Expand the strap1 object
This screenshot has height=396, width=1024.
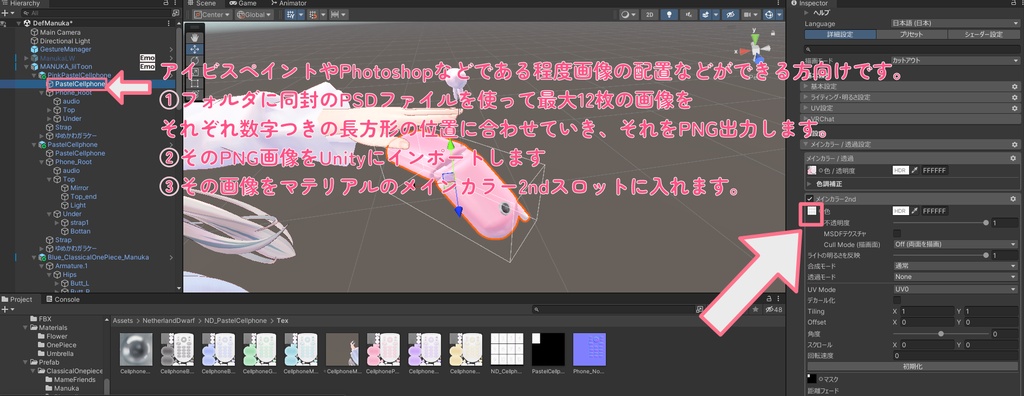coord(58,222)
